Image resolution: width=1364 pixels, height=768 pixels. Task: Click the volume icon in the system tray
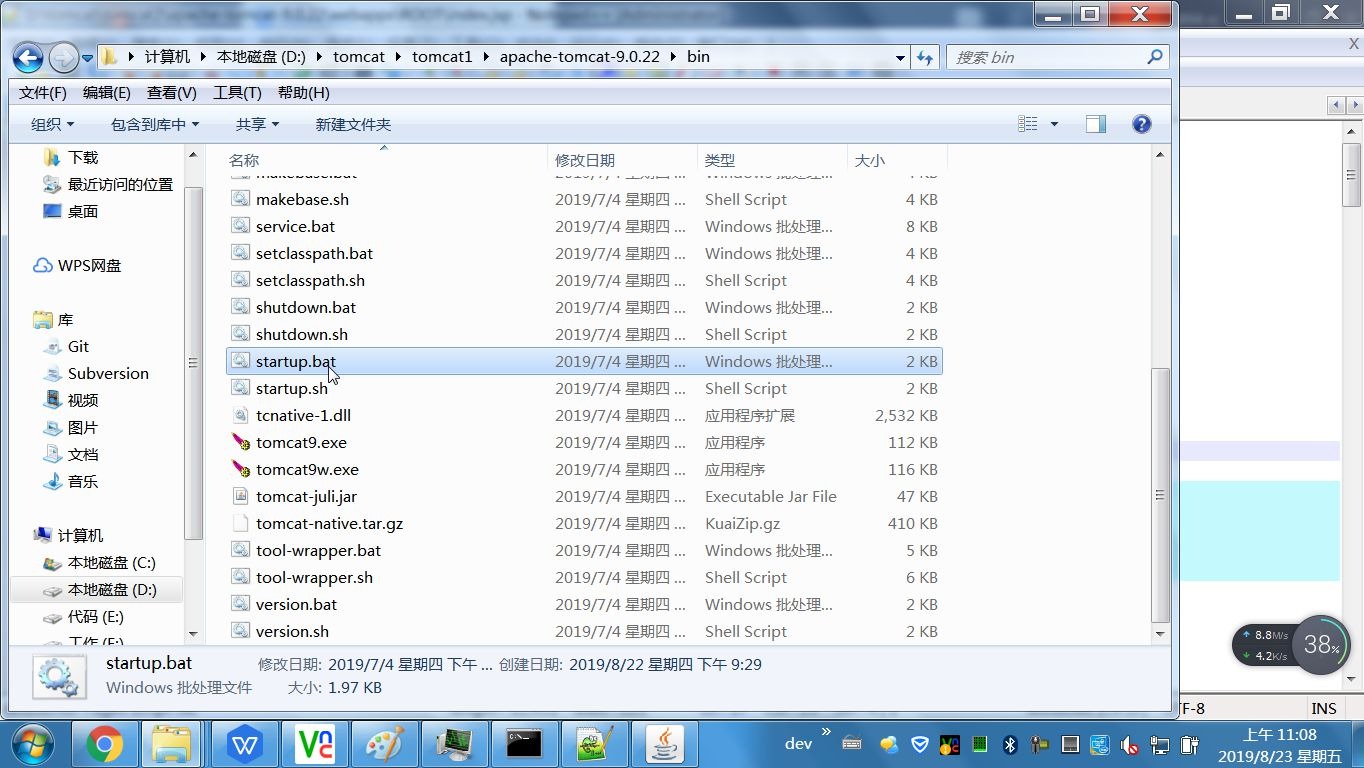[x=1128, y=744]
